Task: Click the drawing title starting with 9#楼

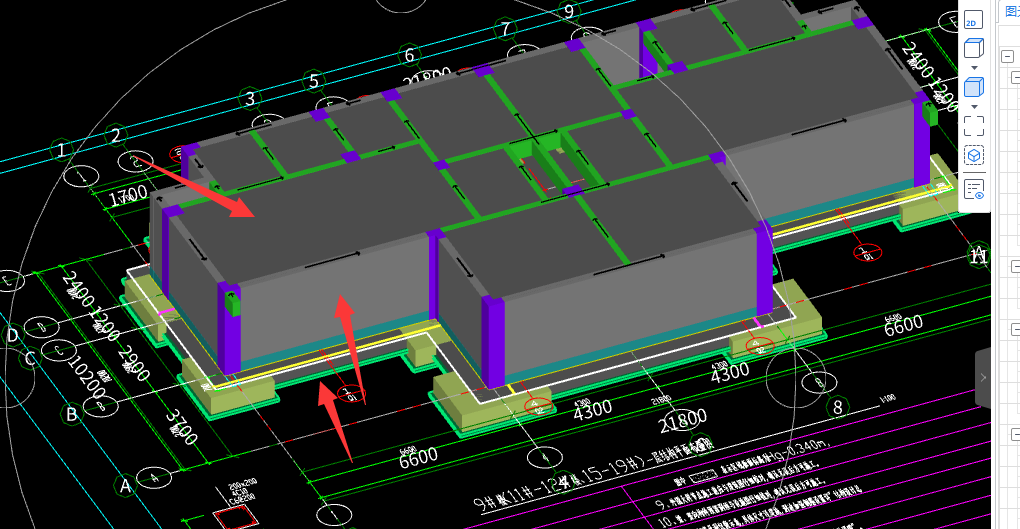Action: (592, 477)
